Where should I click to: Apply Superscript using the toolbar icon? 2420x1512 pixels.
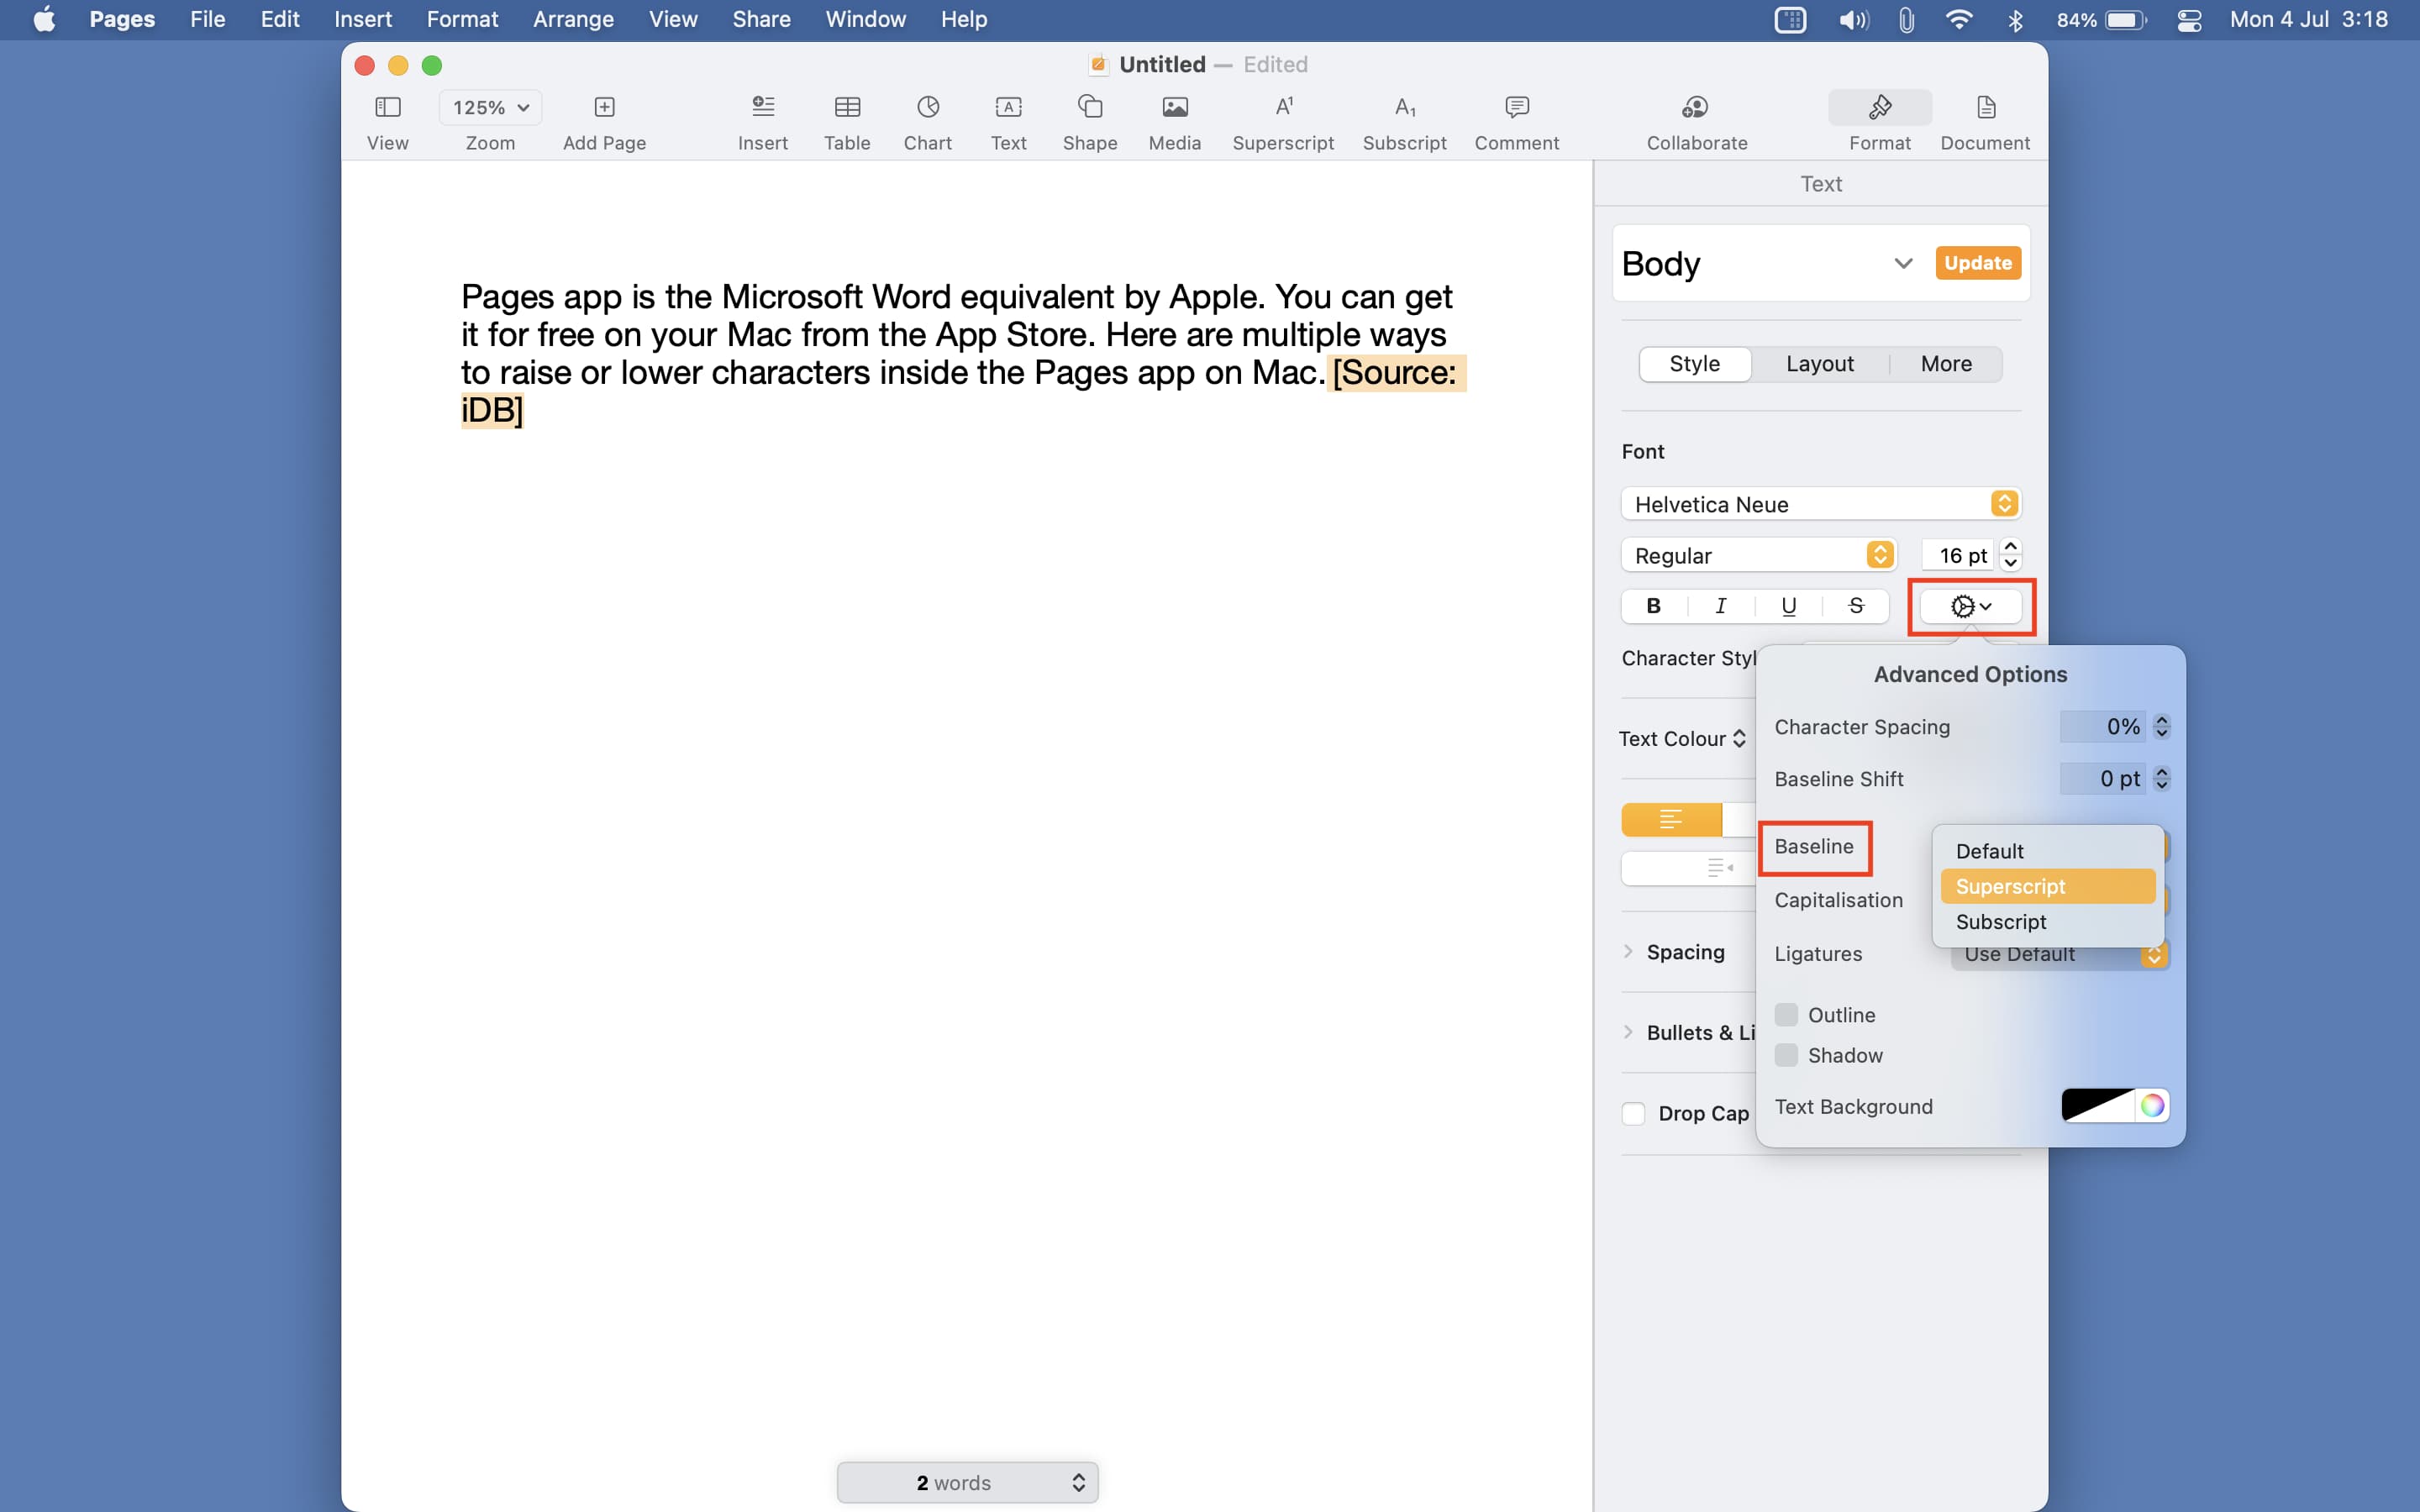coord(1284,107)
